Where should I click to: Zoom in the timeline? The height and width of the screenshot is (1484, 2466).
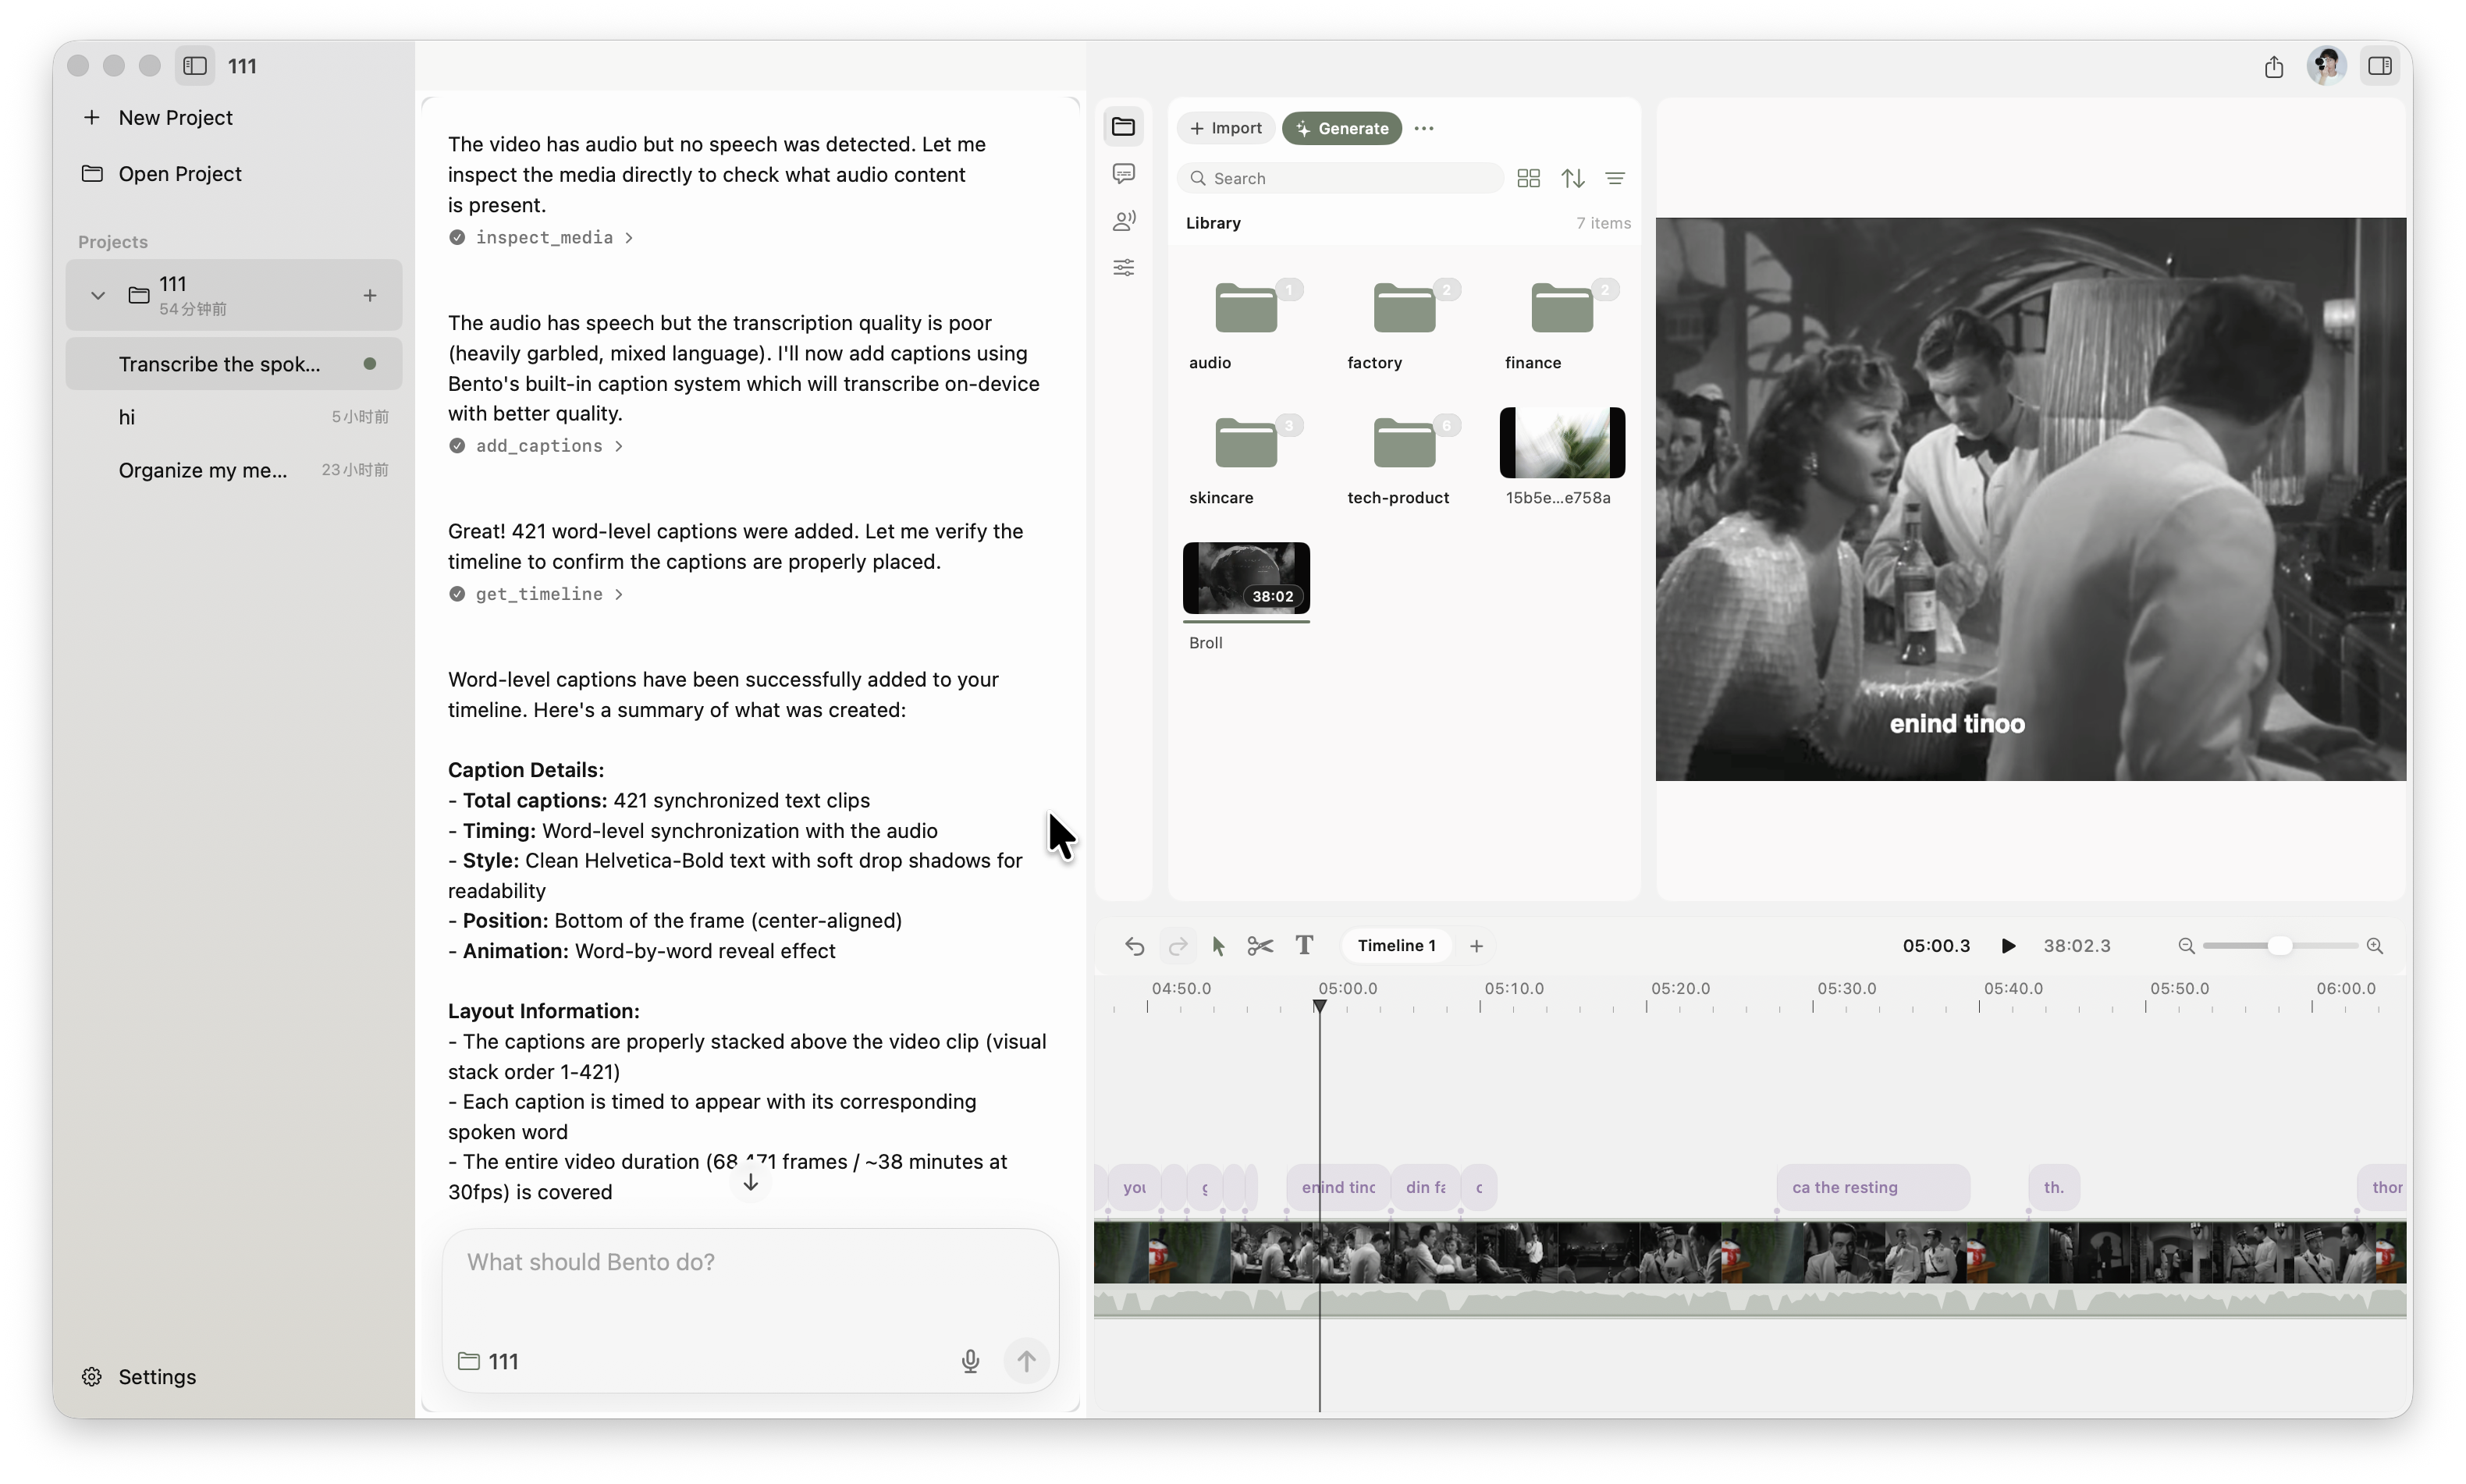coord(2374,945)
